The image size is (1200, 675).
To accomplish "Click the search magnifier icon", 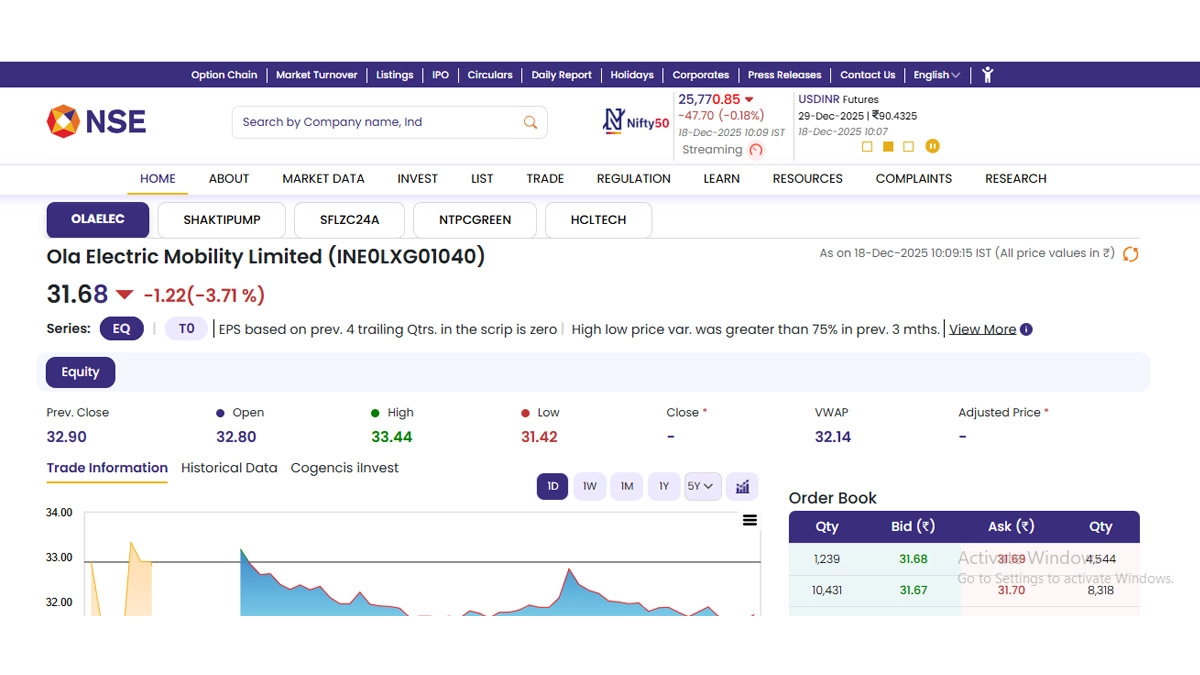I will coord(530,122).
